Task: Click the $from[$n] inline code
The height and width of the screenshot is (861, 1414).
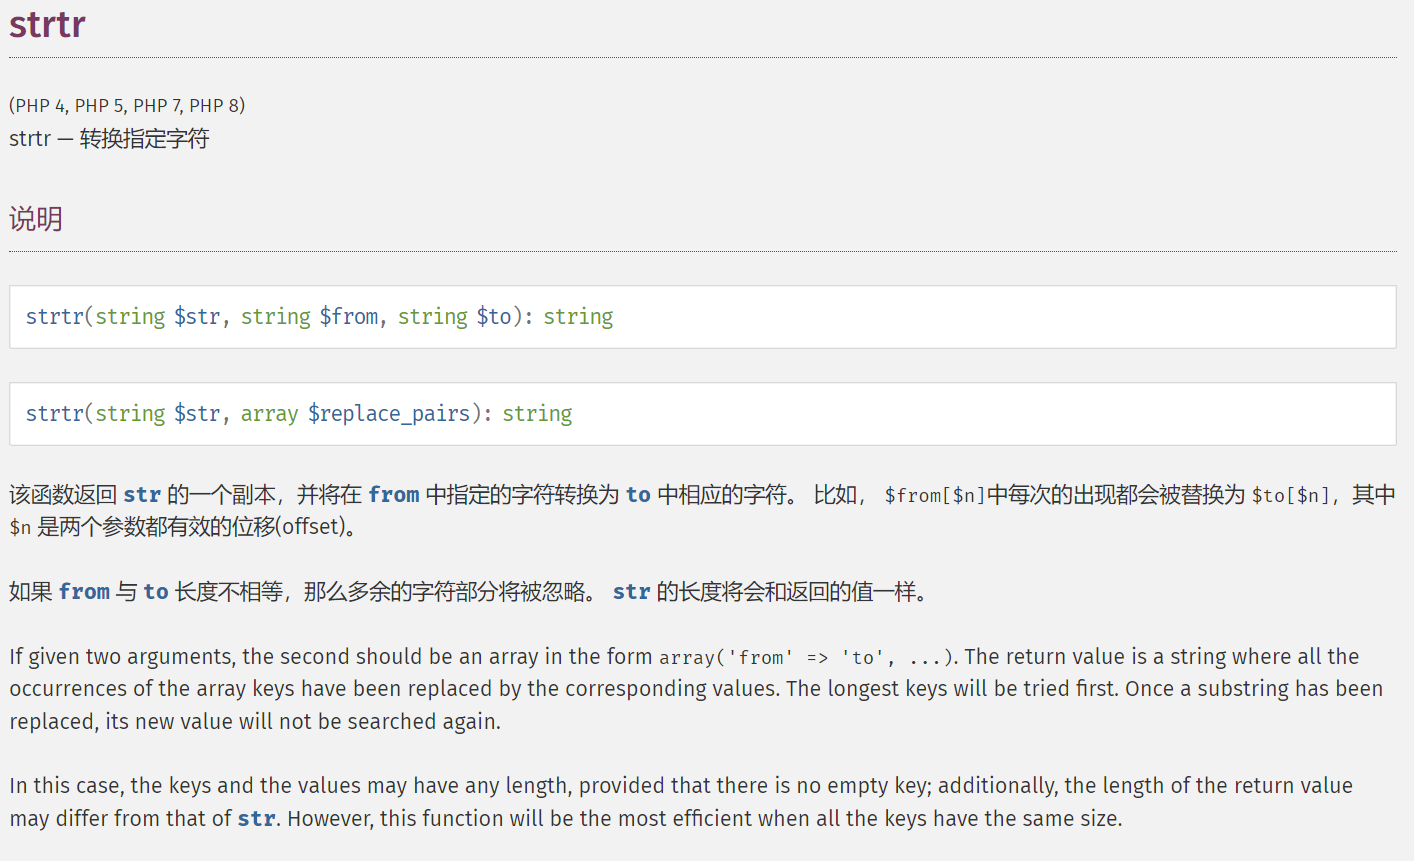Action: [x=934, y=495]
